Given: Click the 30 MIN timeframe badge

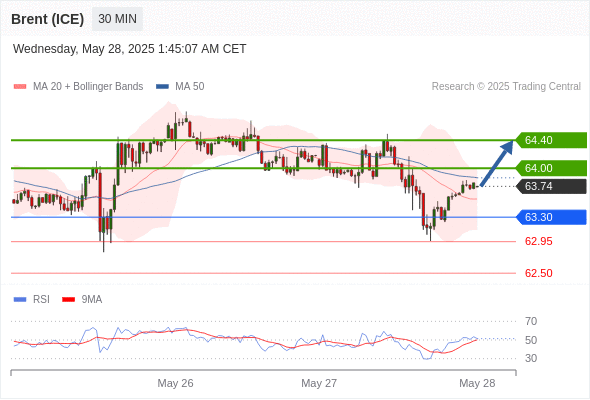Looking at the screenshot, I should coord(117,19).
